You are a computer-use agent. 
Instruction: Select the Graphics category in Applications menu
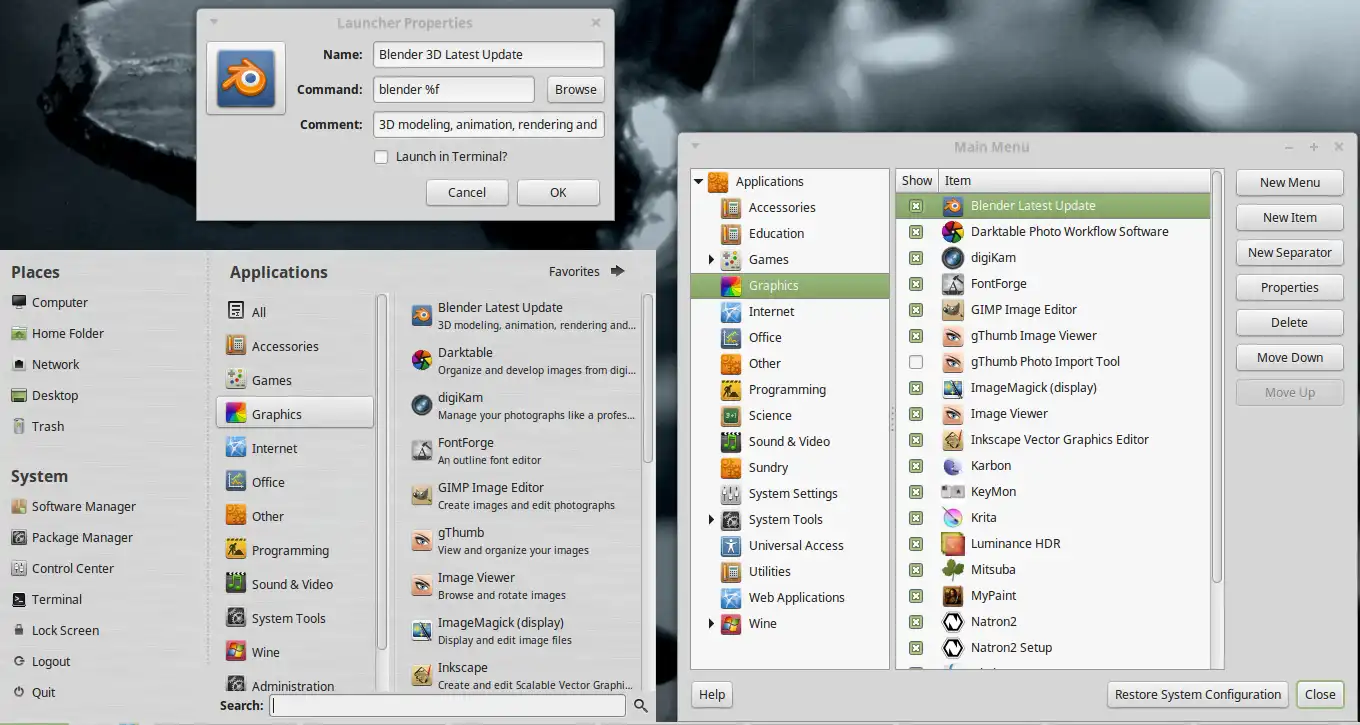pyautogui.click(x=295, y=414)
